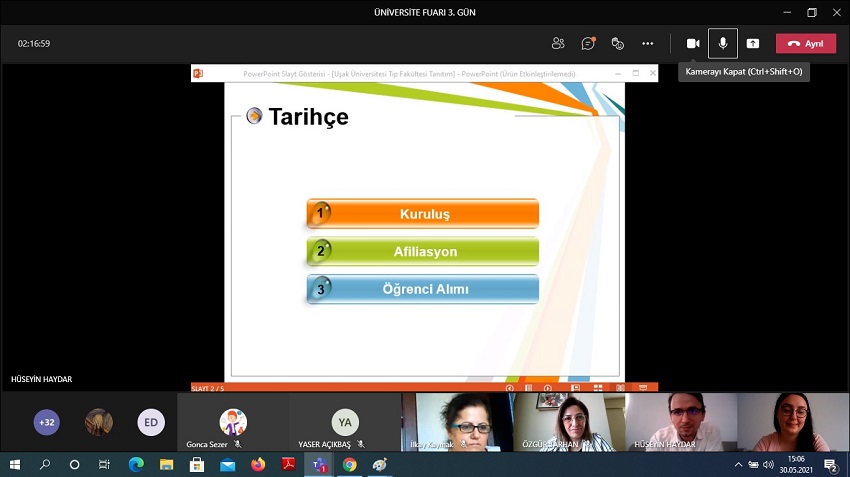Turn off the camera in the meeting

point(692,43)
